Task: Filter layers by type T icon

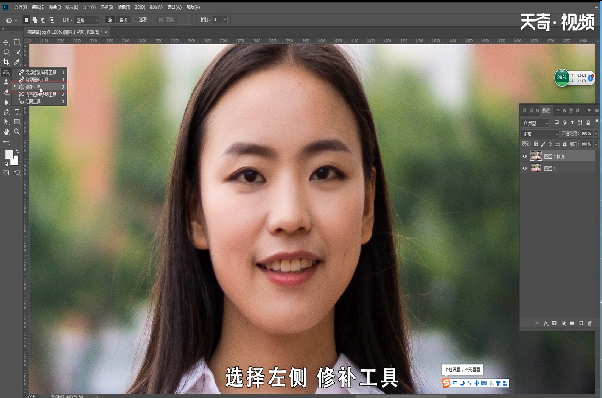Action: [572, 122]
